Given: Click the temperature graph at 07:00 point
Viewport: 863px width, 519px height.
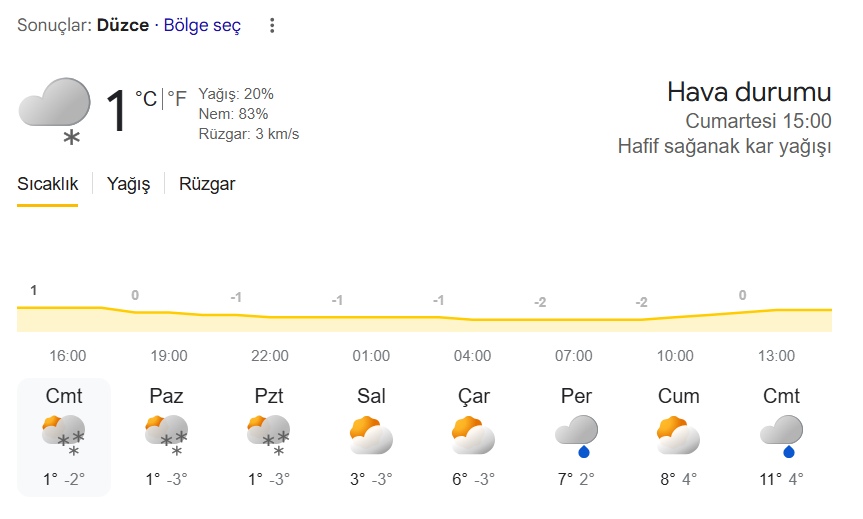Looking at the screenshot, I should [574, 320].
